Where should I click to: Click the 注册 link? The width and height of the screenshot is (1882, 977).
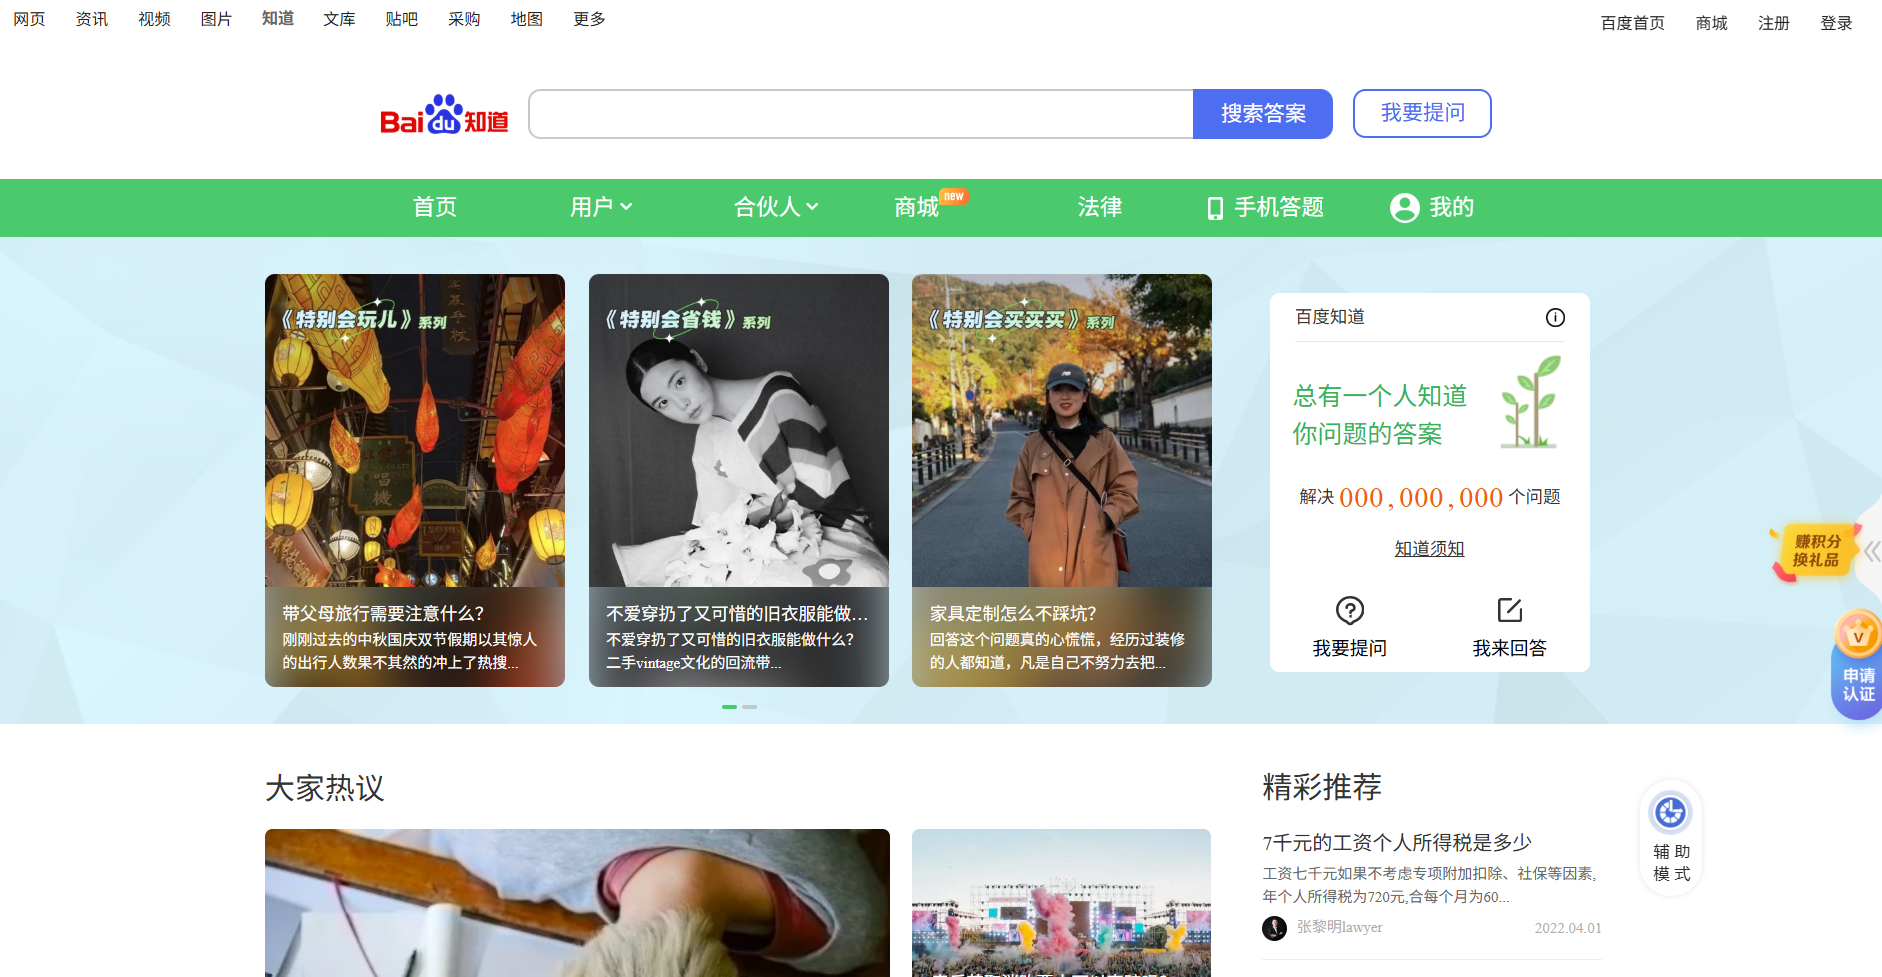(1774, 23)
